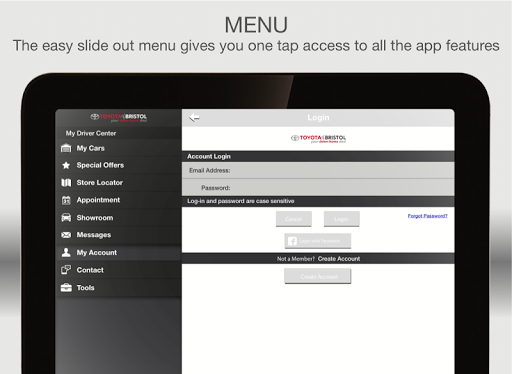Viewport: 512px width, 374px height.
Task: Focus the Password input field
Action: tap(318, 188)
